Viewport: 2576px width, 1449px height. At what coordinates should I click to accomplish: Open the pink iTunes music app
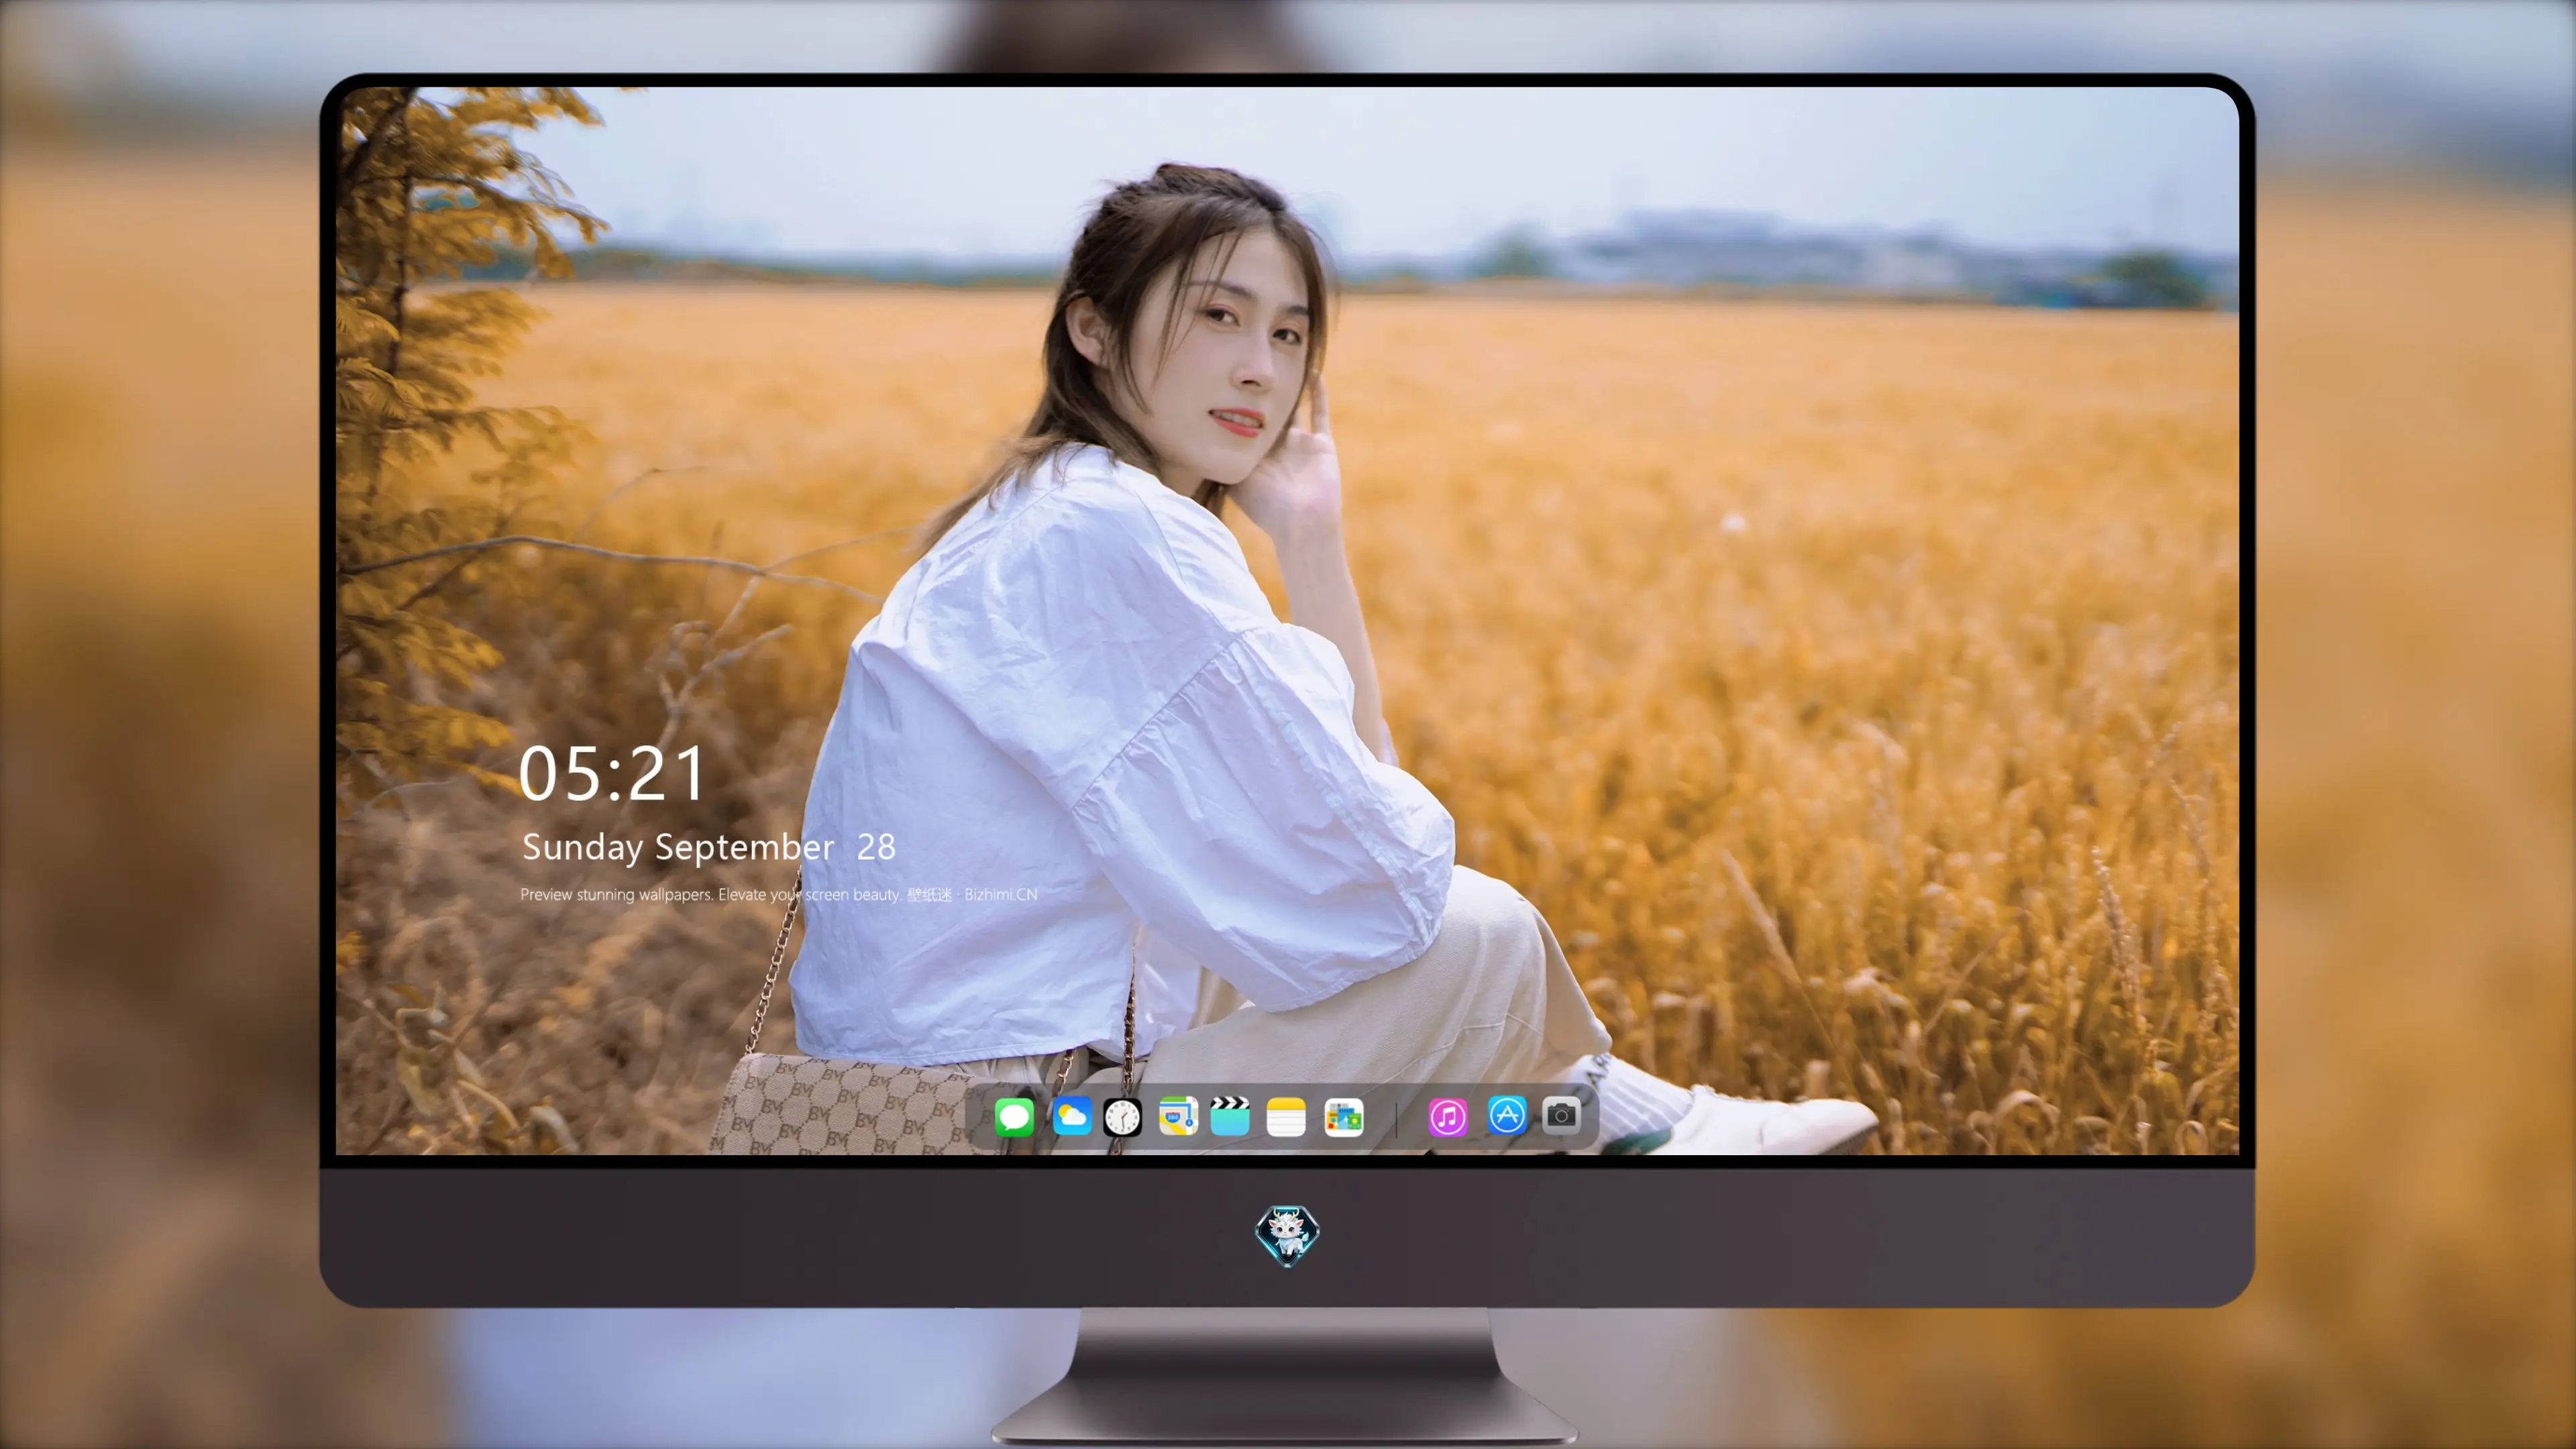click(1447, 1117)
